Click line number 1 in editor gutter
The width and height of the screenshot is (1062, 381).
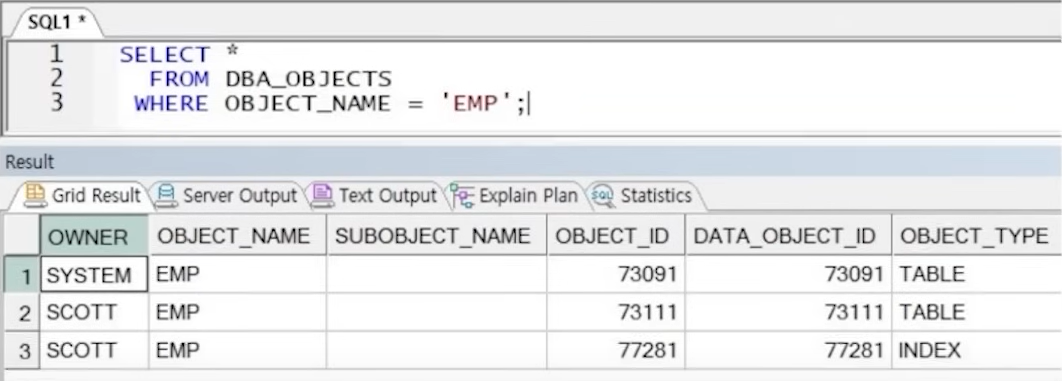tap(56, 53)
